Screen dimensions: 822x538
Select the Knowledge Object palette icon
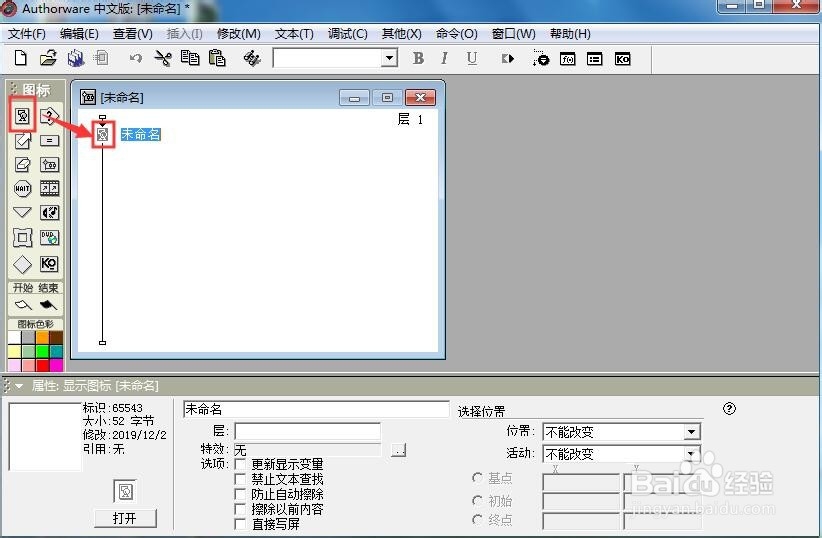(49, 263)
